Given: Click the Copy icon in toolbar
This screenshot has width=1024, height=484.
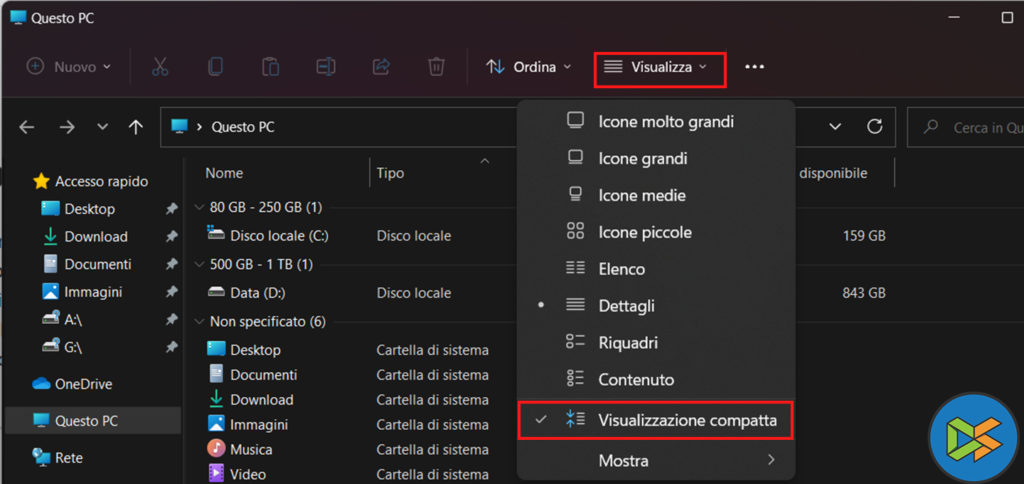Looking at the screenshot, I should point(215,67).
